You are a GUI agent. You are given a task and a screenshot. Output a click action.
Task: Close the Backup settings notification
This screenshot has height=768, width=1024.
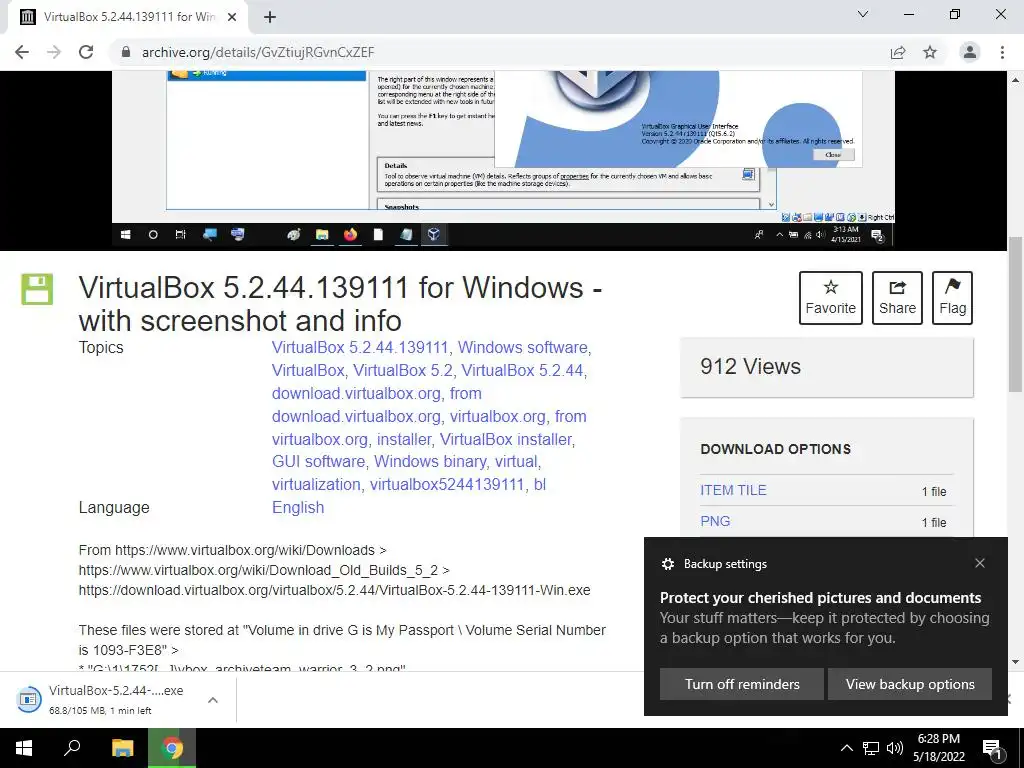(x=980, y=563)
